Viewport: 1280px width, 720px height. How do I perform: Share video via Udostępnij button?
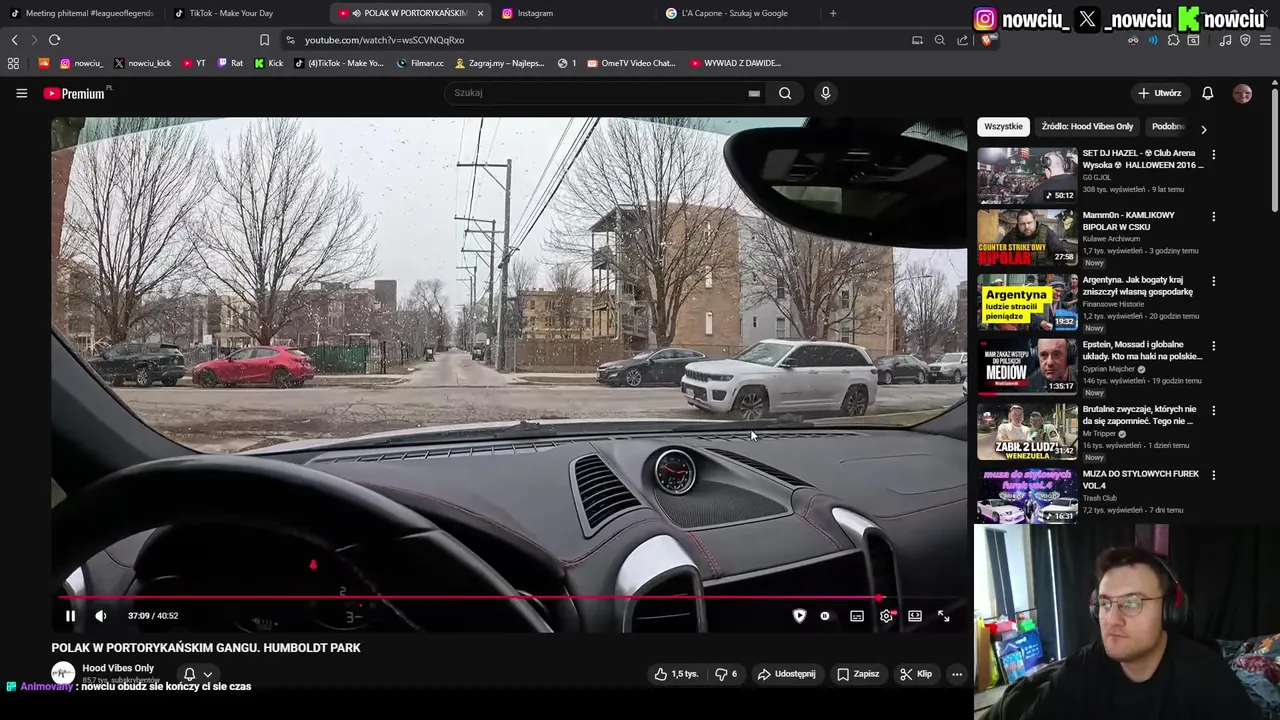787,674
